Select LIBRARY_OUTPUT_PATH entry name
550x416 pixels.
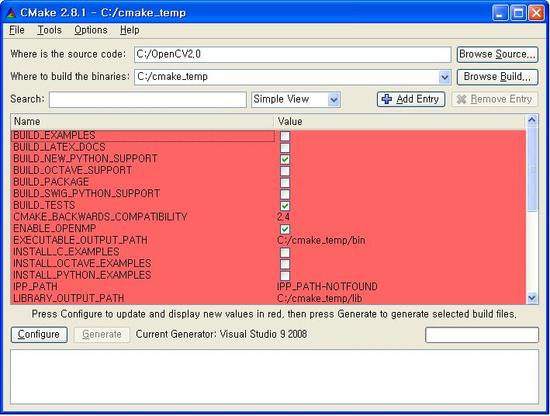(x=68, y=298)
